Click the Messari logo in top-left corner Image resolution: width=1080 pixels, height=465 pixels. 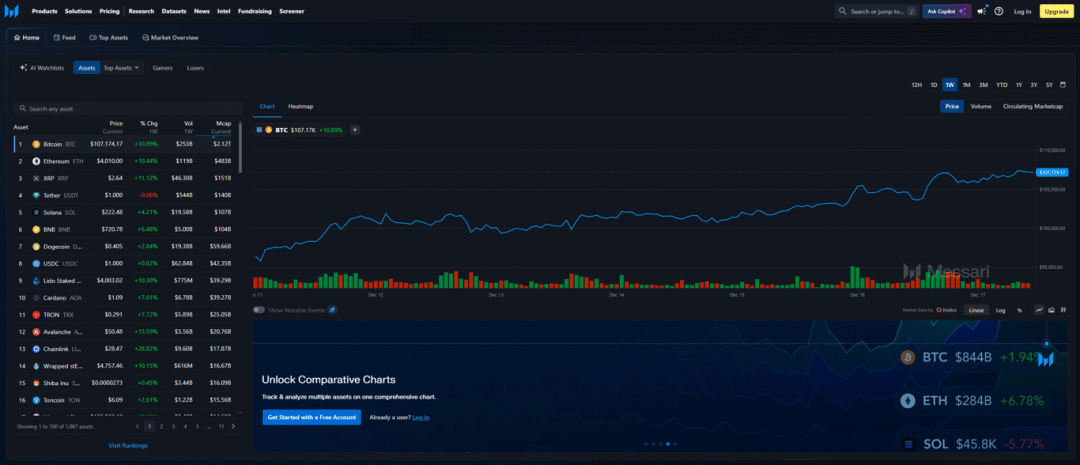pos(11,11)
